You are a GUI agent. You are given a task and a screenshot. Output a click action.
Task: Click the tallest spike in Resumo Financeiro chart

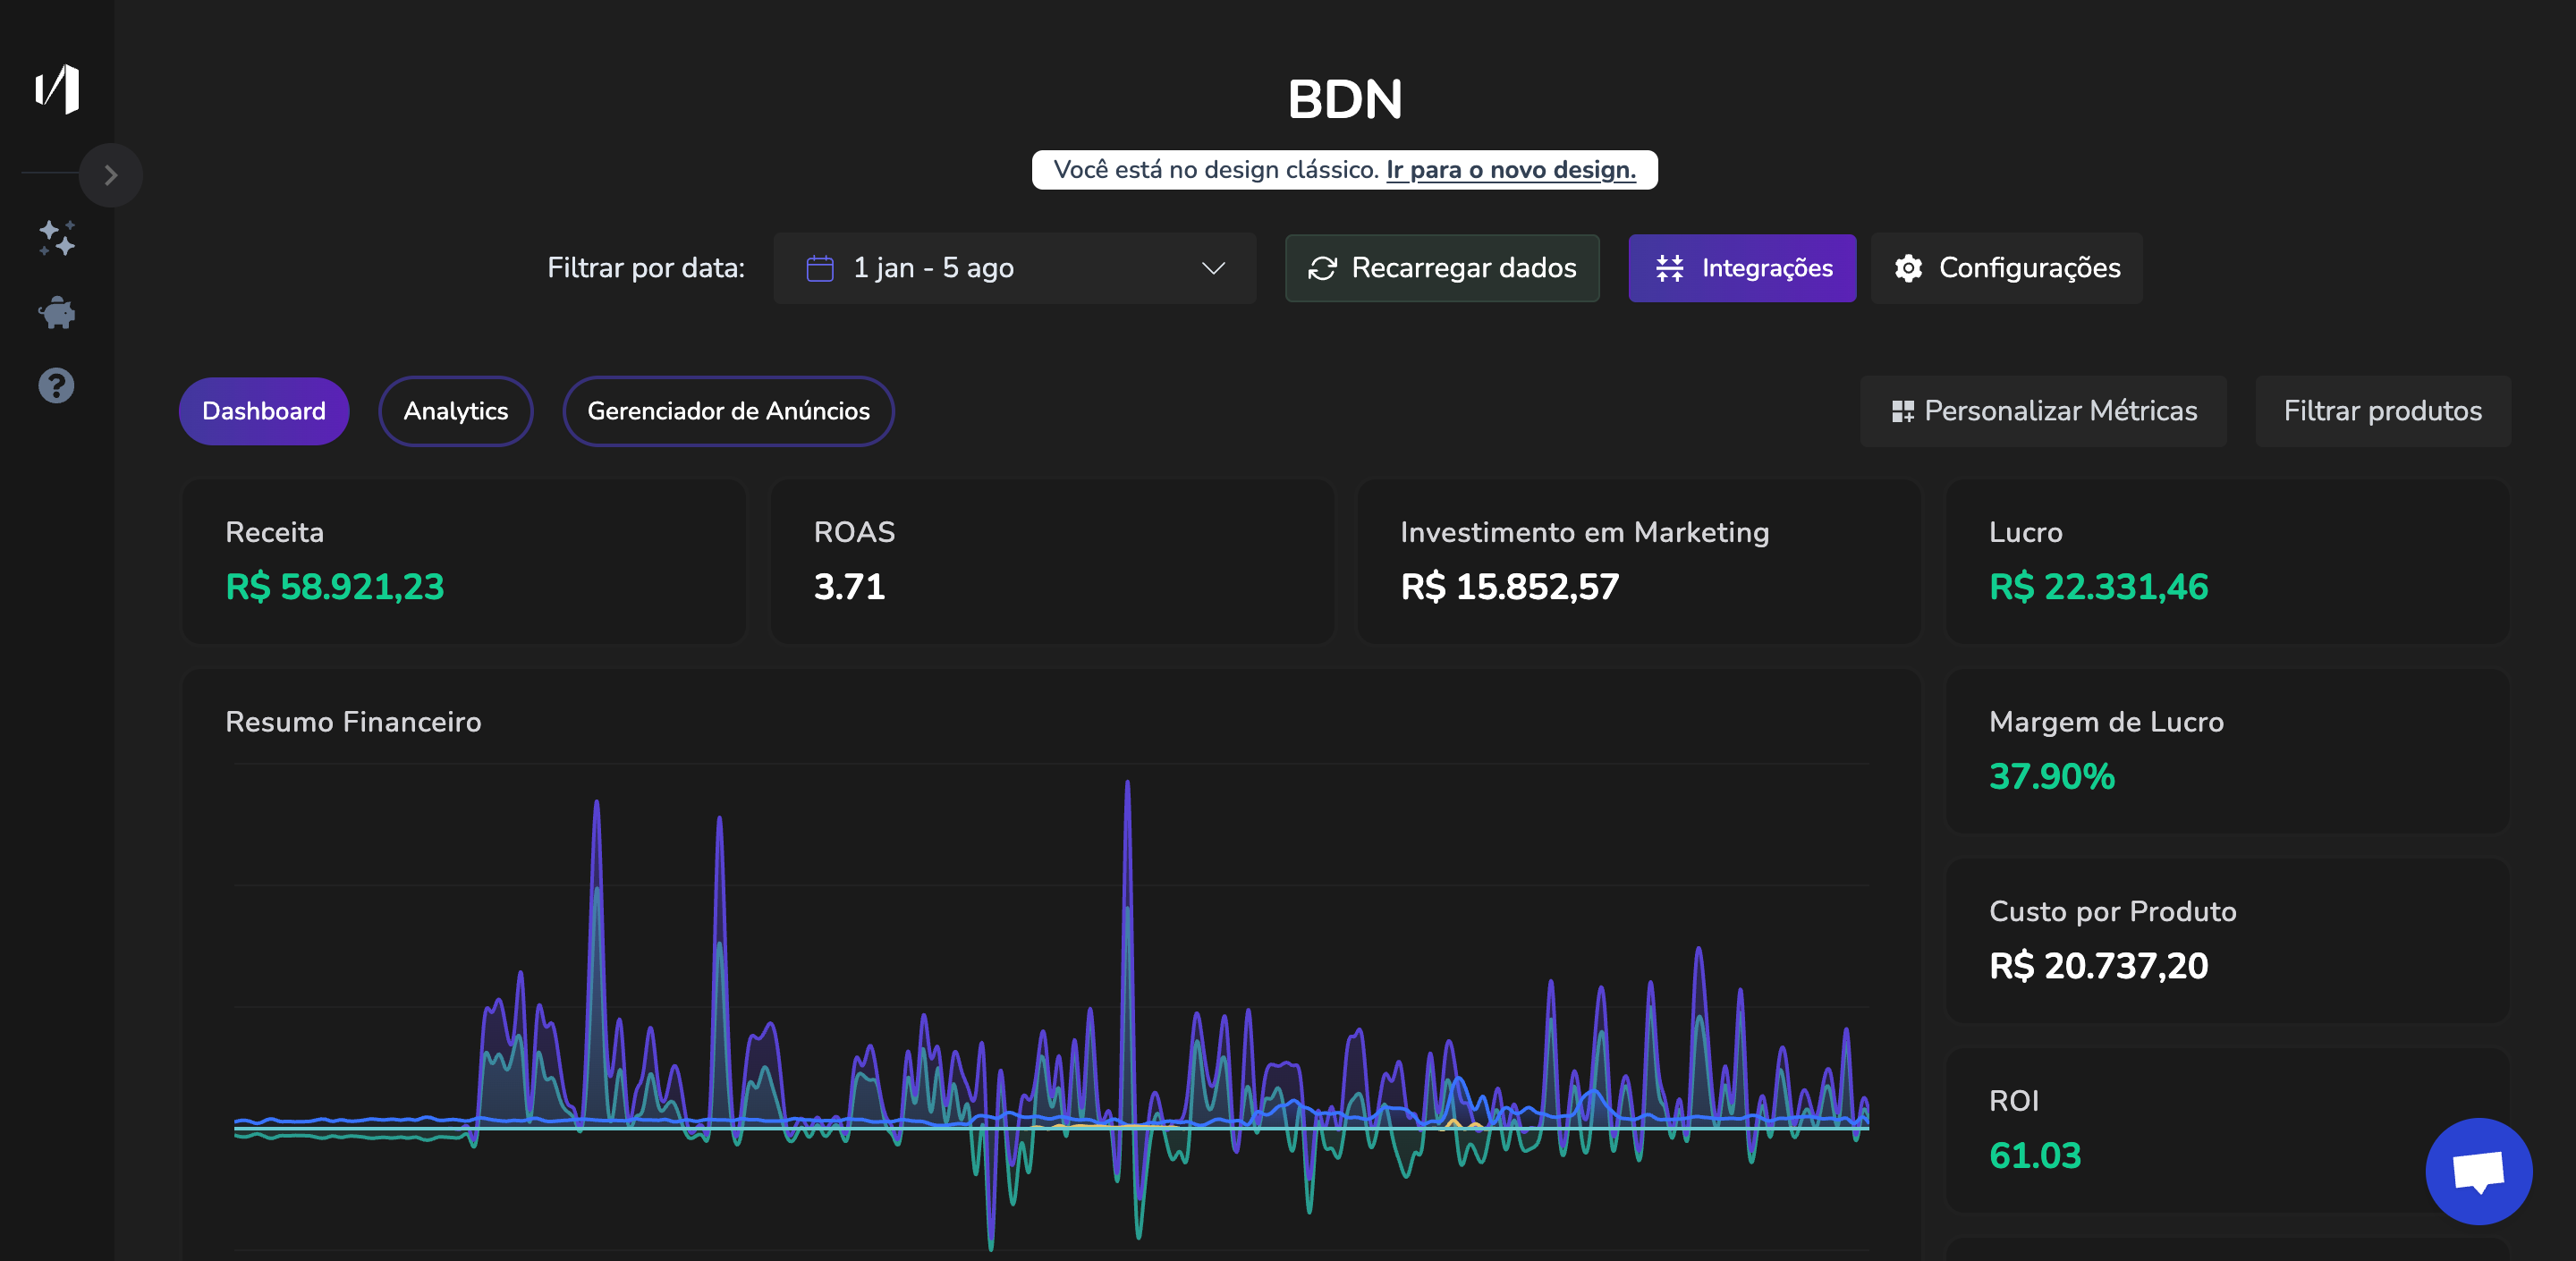click(x=1127, y=790)
